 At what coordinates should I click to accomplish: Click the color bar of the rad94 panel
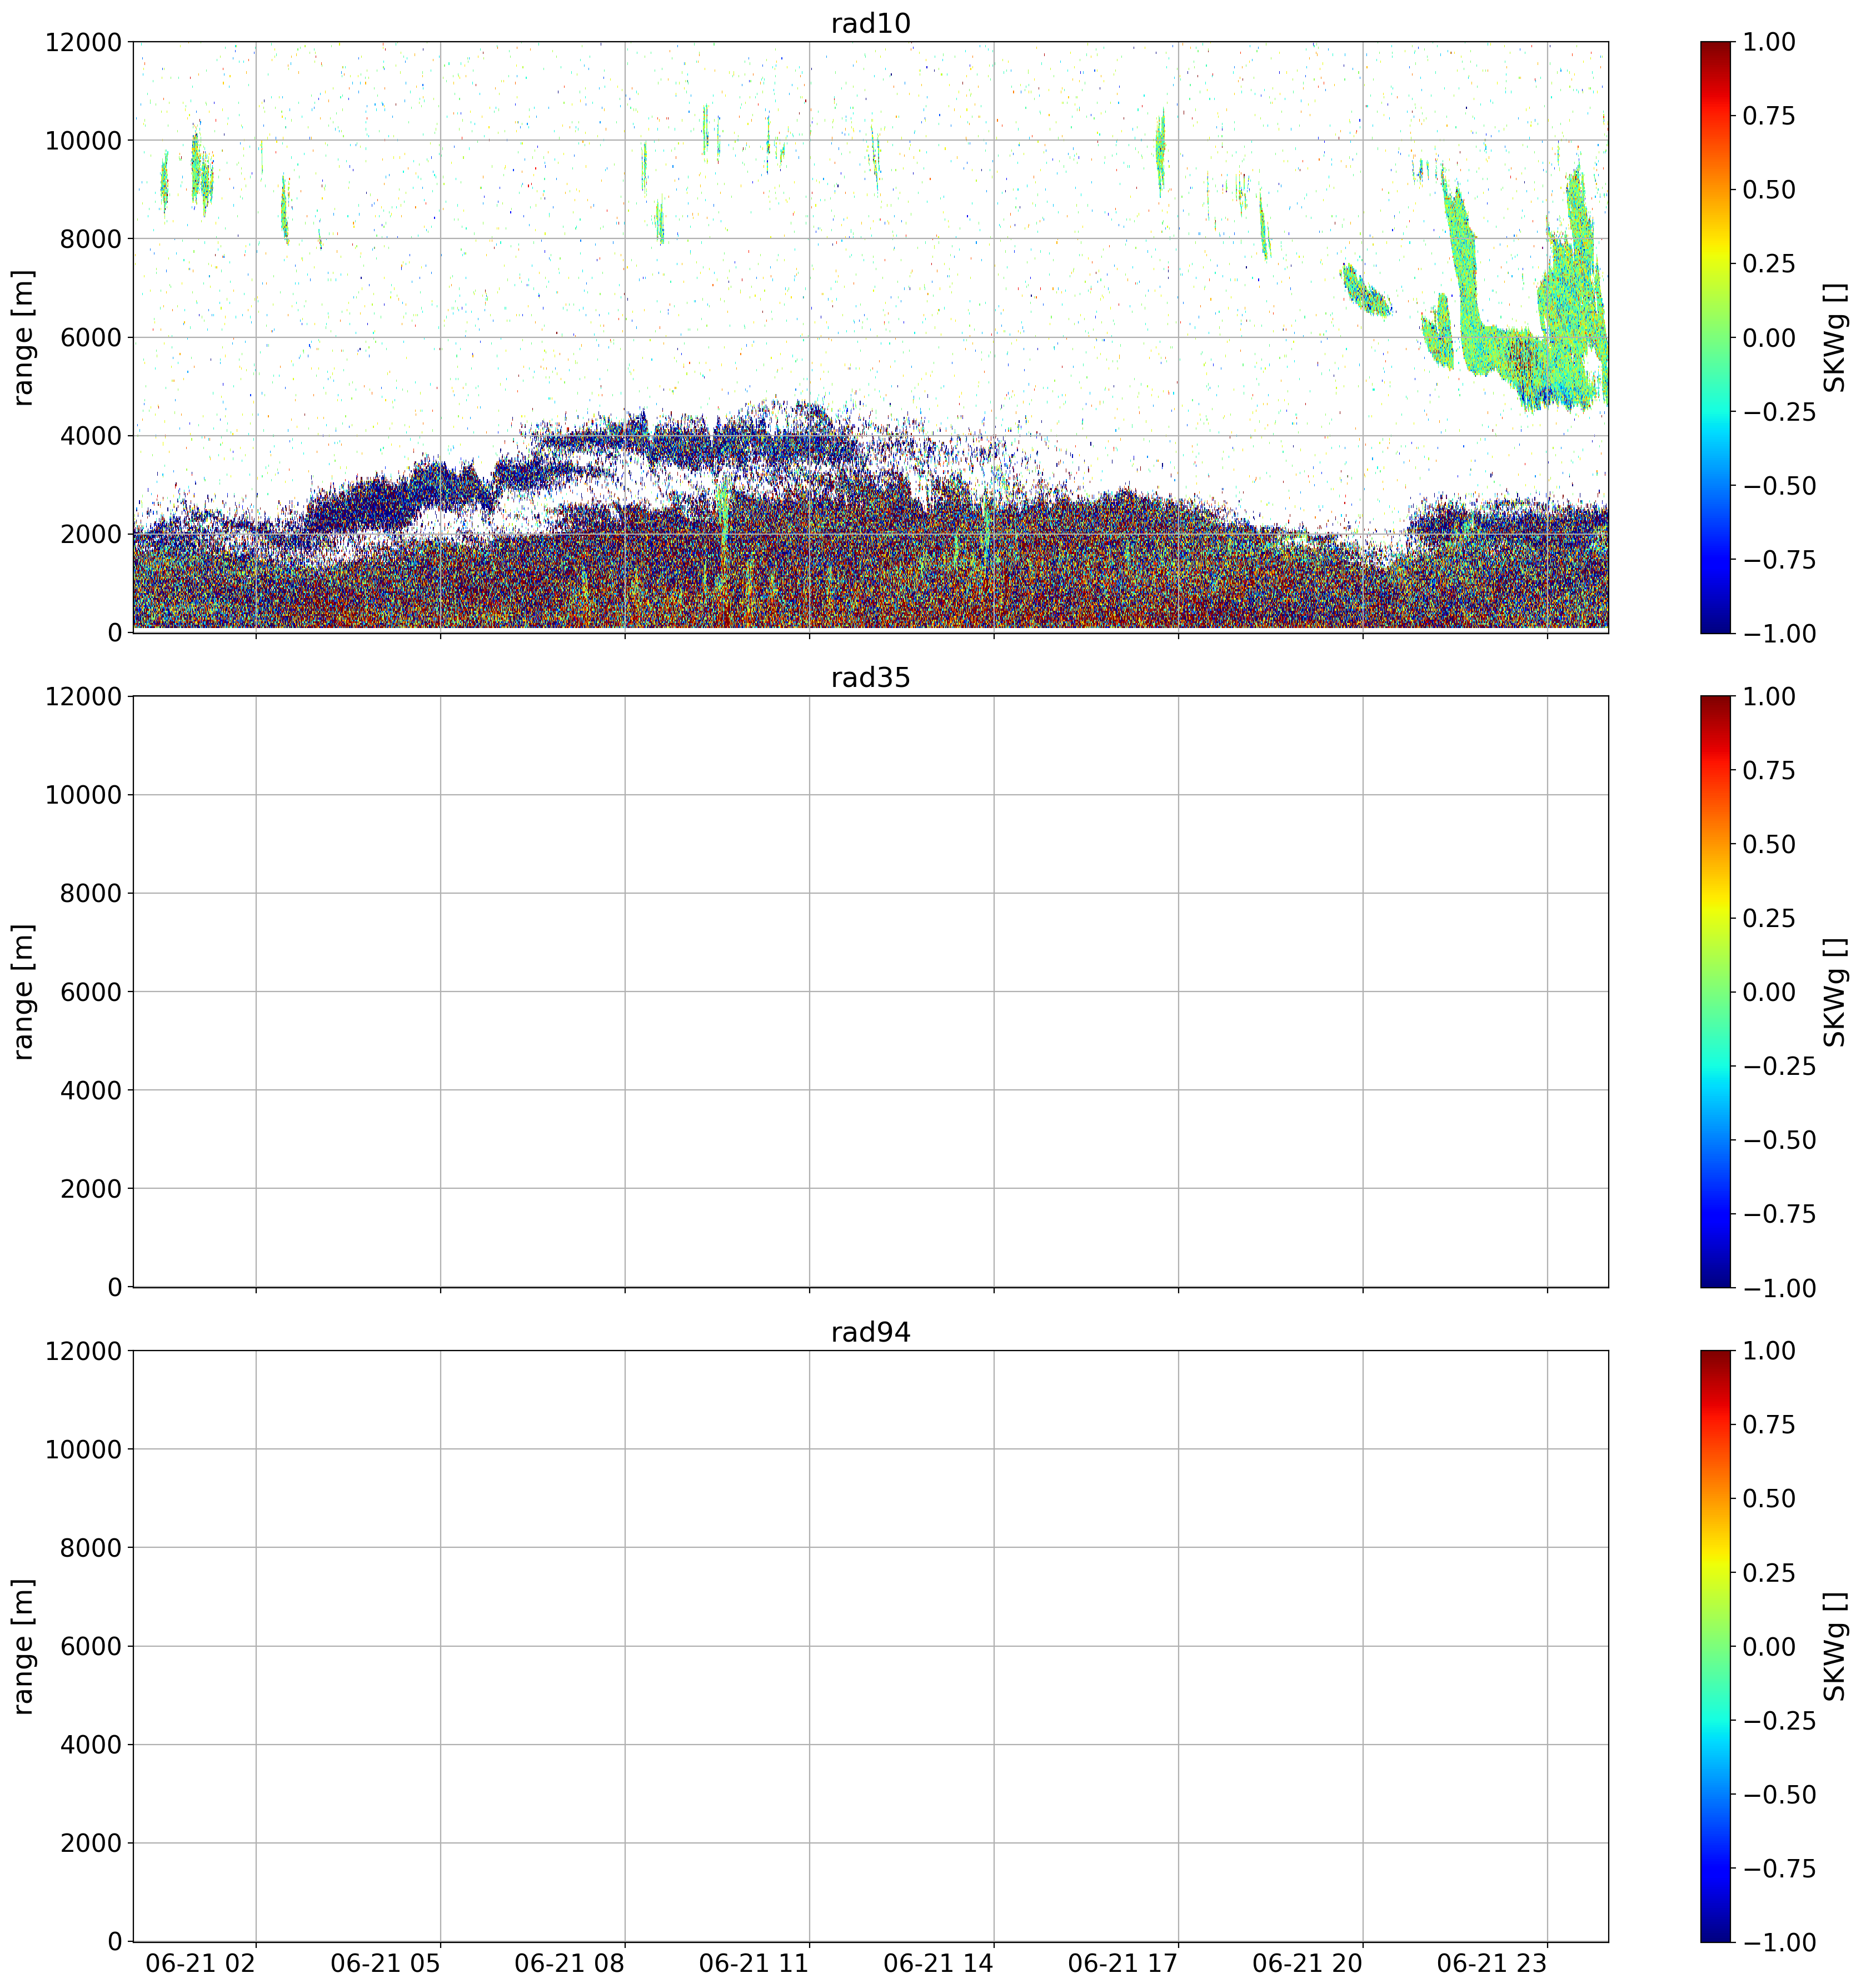(x=1715, y=1646)
